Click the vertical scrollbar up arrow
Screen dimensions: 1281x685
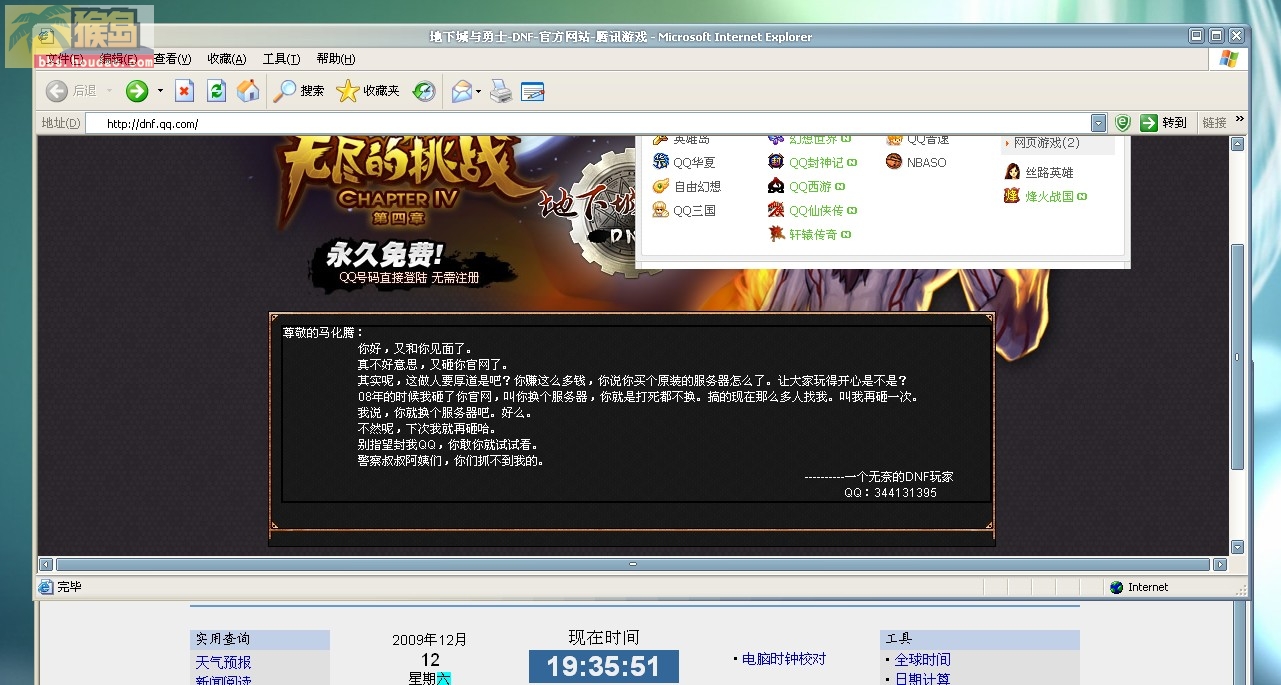click(x=1237, y=144)
